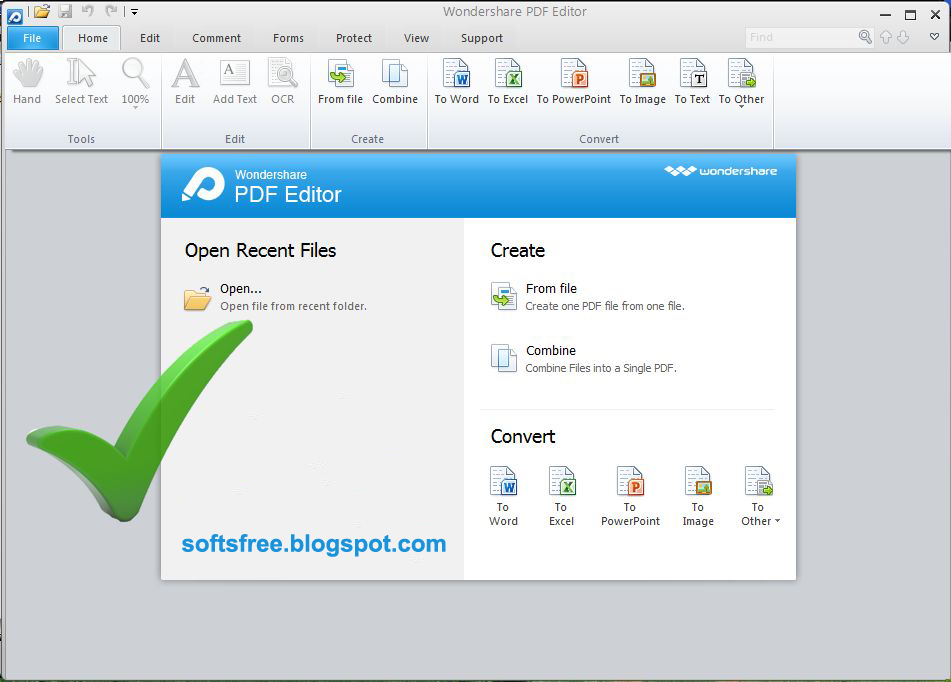Screen dimensions: 951x682
Task: Jump to previous search result arrow
Action: 886,38
